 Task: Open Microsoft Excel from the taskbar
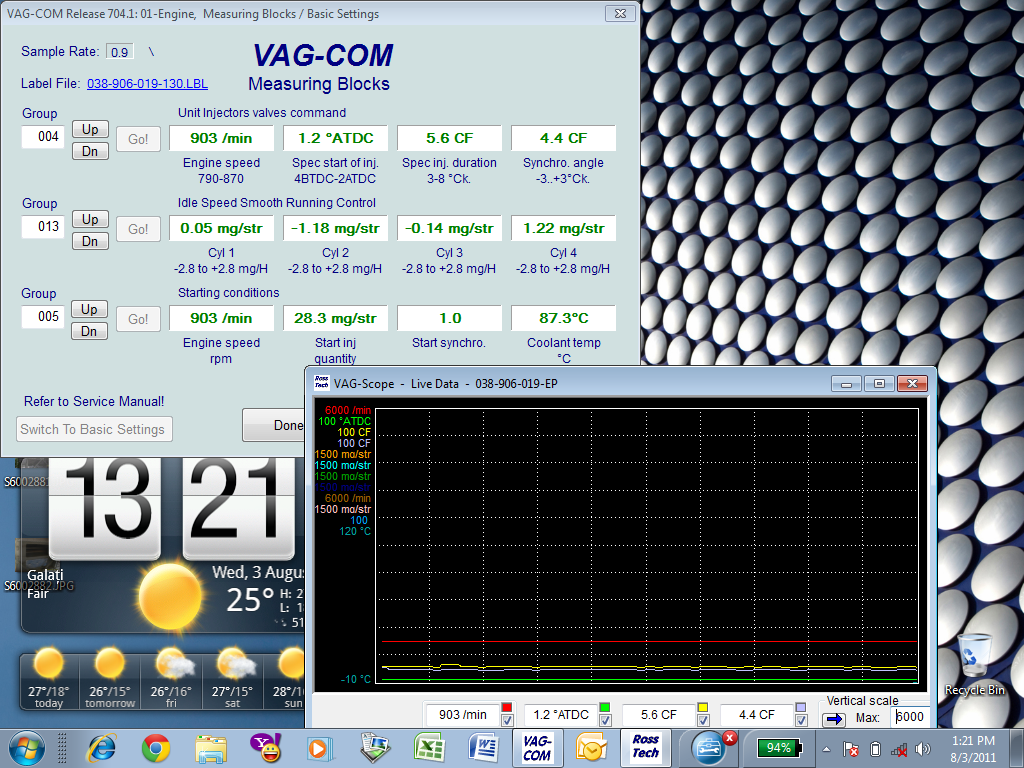[428, 748]
